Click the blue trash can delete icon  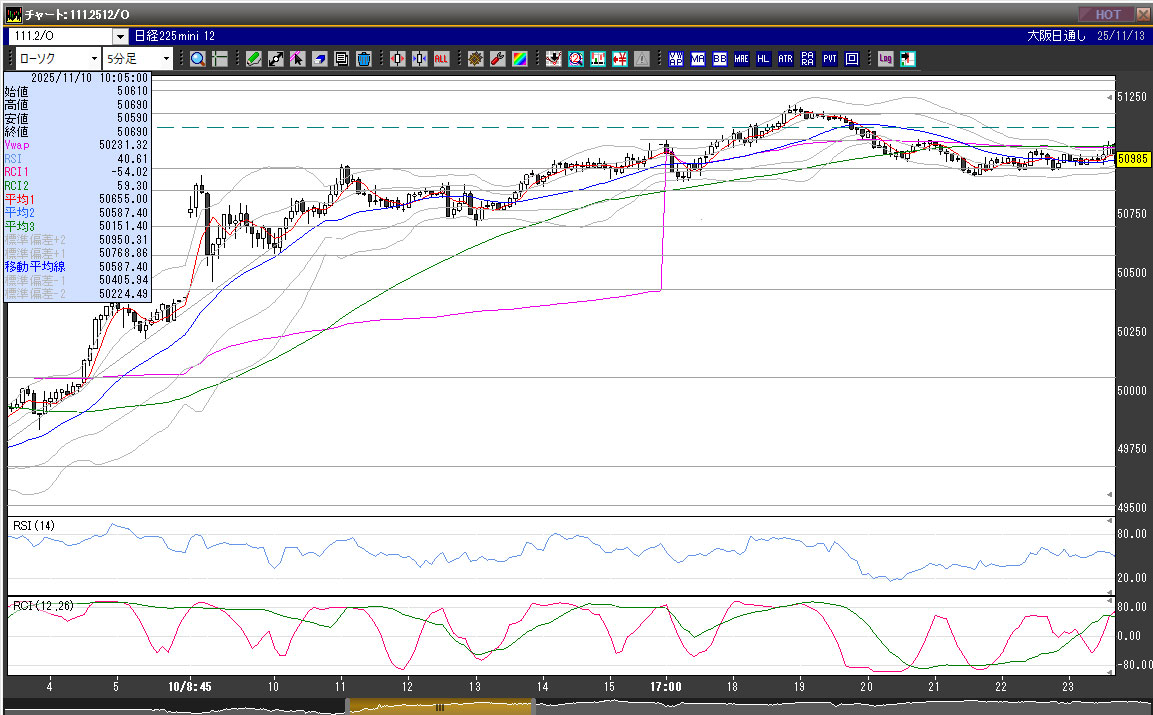[x=364, y=59]
